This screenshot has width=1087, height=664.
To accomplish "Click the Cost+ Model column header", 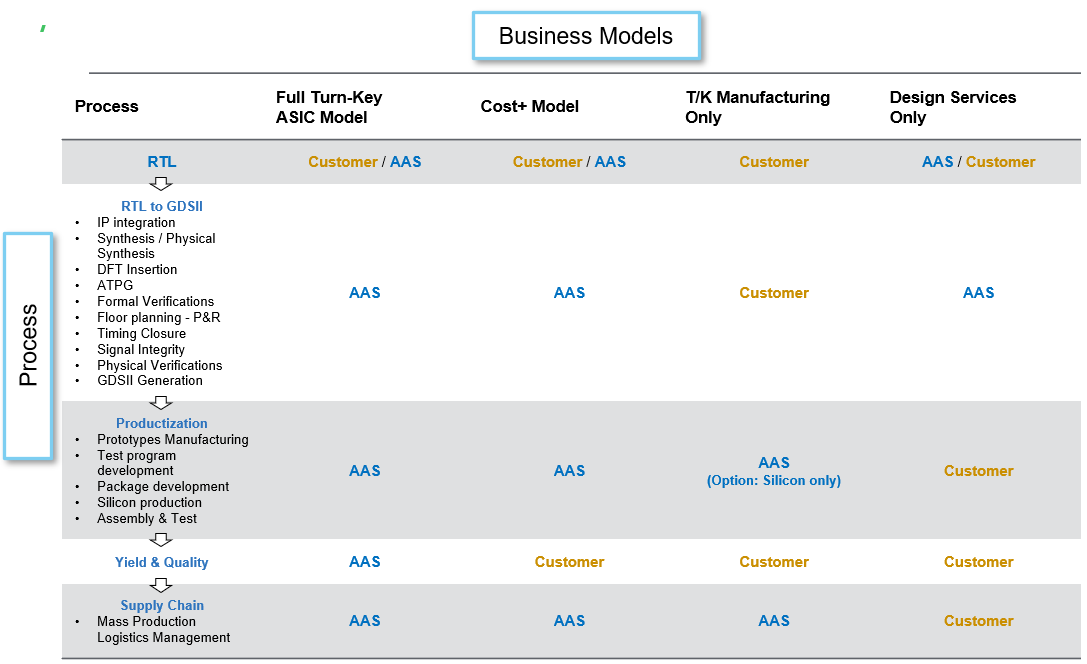I will (529, 107).
